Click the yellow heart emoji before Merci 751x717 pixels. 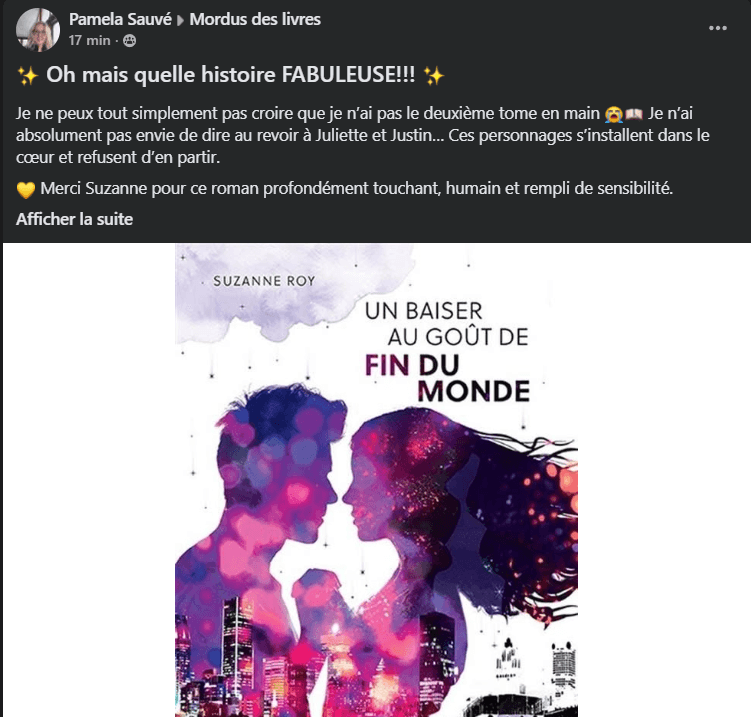[26, 190]
